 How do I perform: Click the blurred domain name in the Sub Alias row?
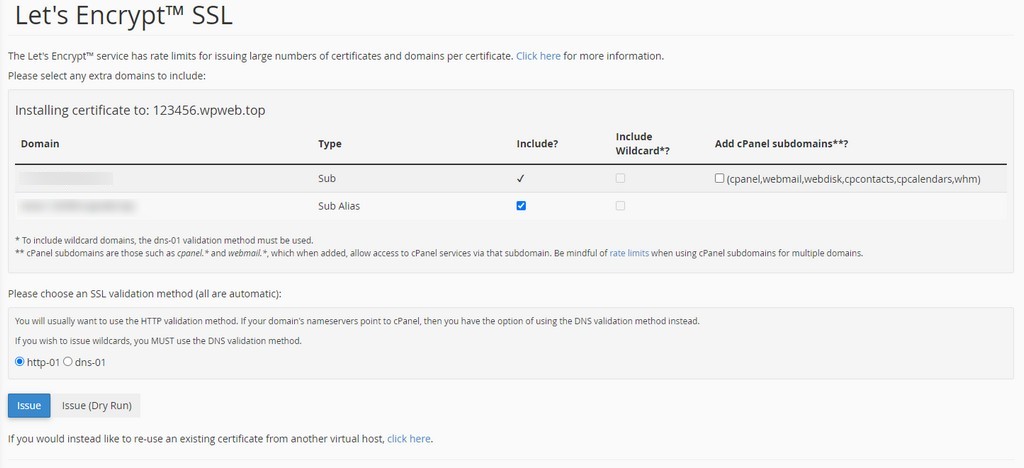[x=78, y=206]
